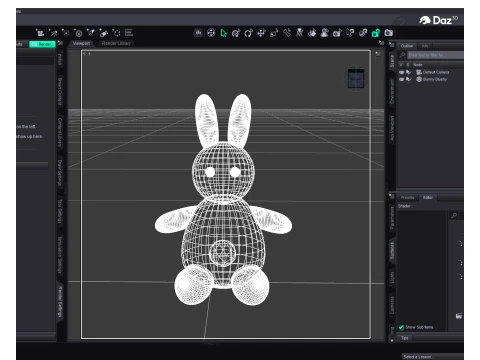Click the camera snapshot icon at toolbar end
The height and width of the screenshot is (360, 480).
click(389, 33)
